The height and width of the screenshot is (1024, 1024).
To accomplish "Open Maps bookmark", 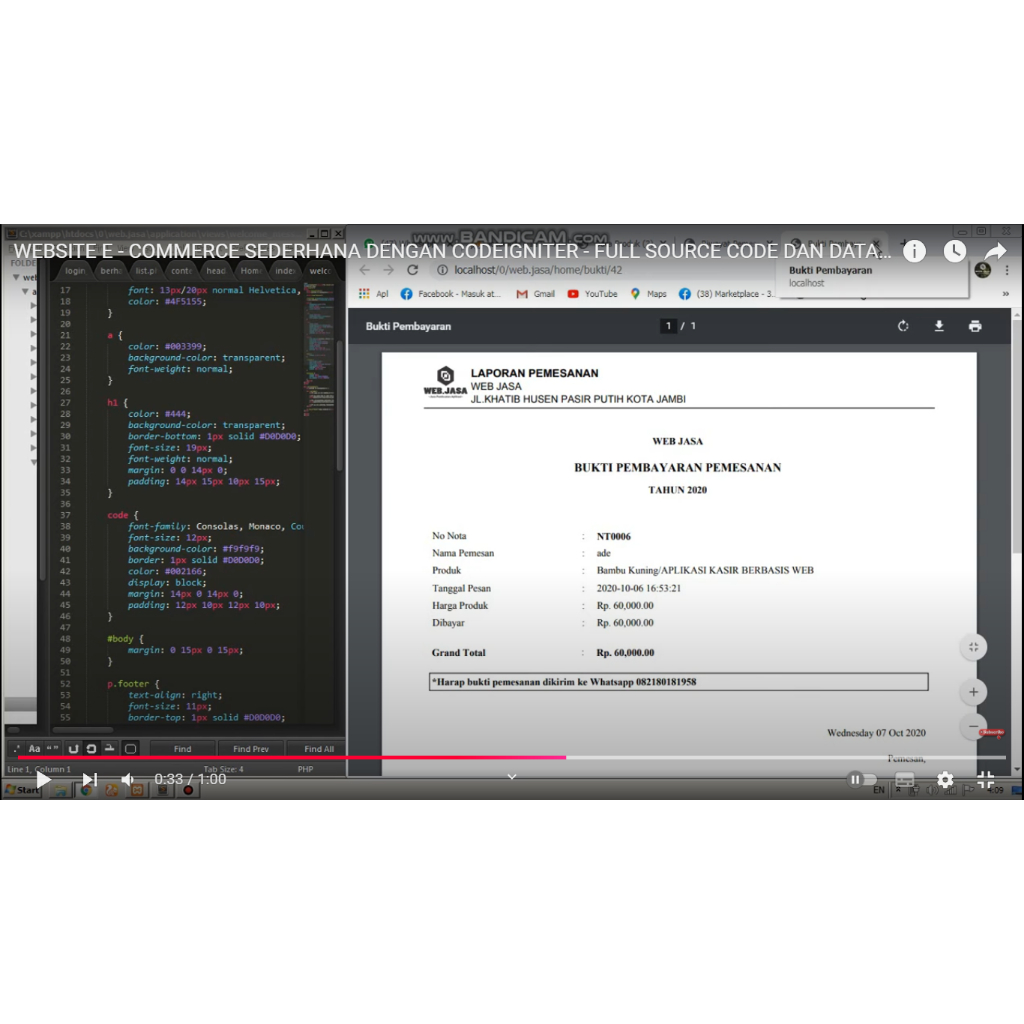I will coord(648,294).
